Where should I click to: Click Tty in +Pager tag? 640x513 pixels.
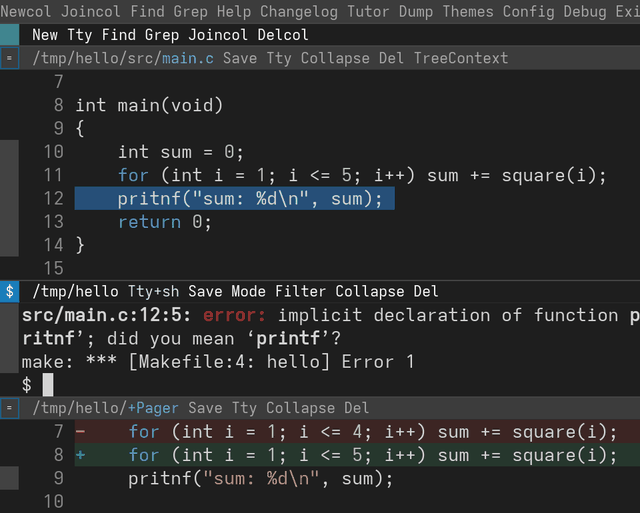[x=244, y=408]
